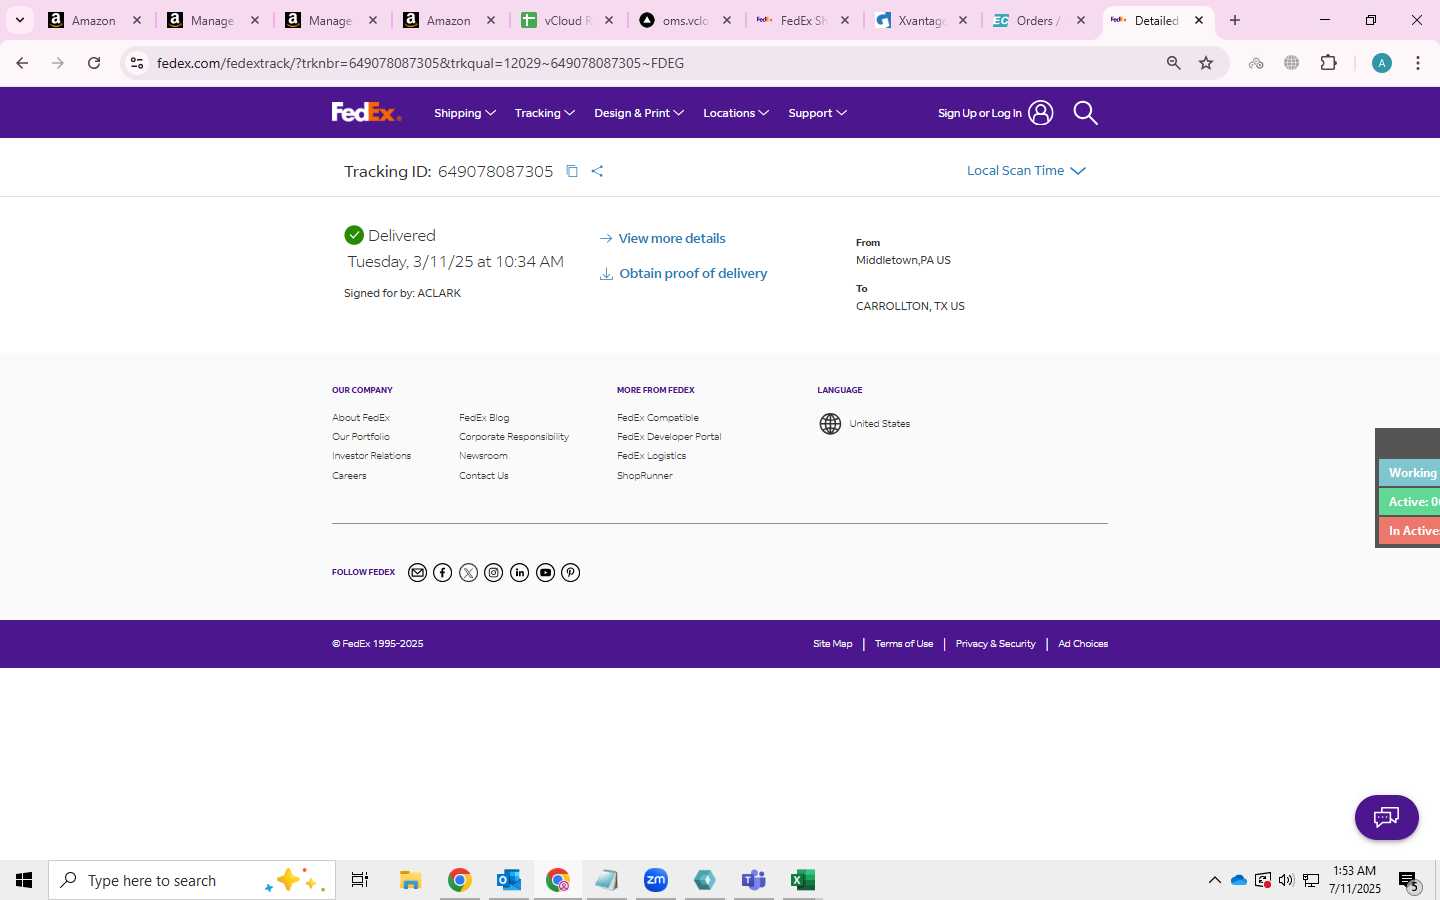Open the notification center icon
The image size is (1440, 900).
click(x=1409, y=881)
